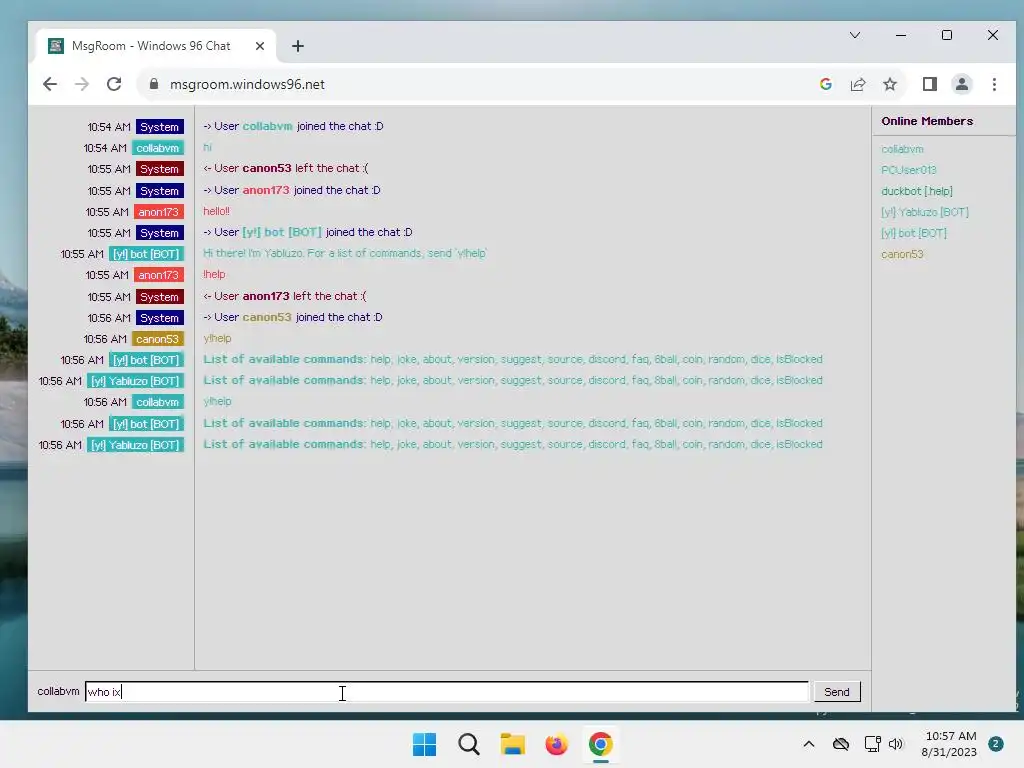Select [y!] bot [BOT] in Online Members
This screenshot has width=1024, height=768.
914,232
